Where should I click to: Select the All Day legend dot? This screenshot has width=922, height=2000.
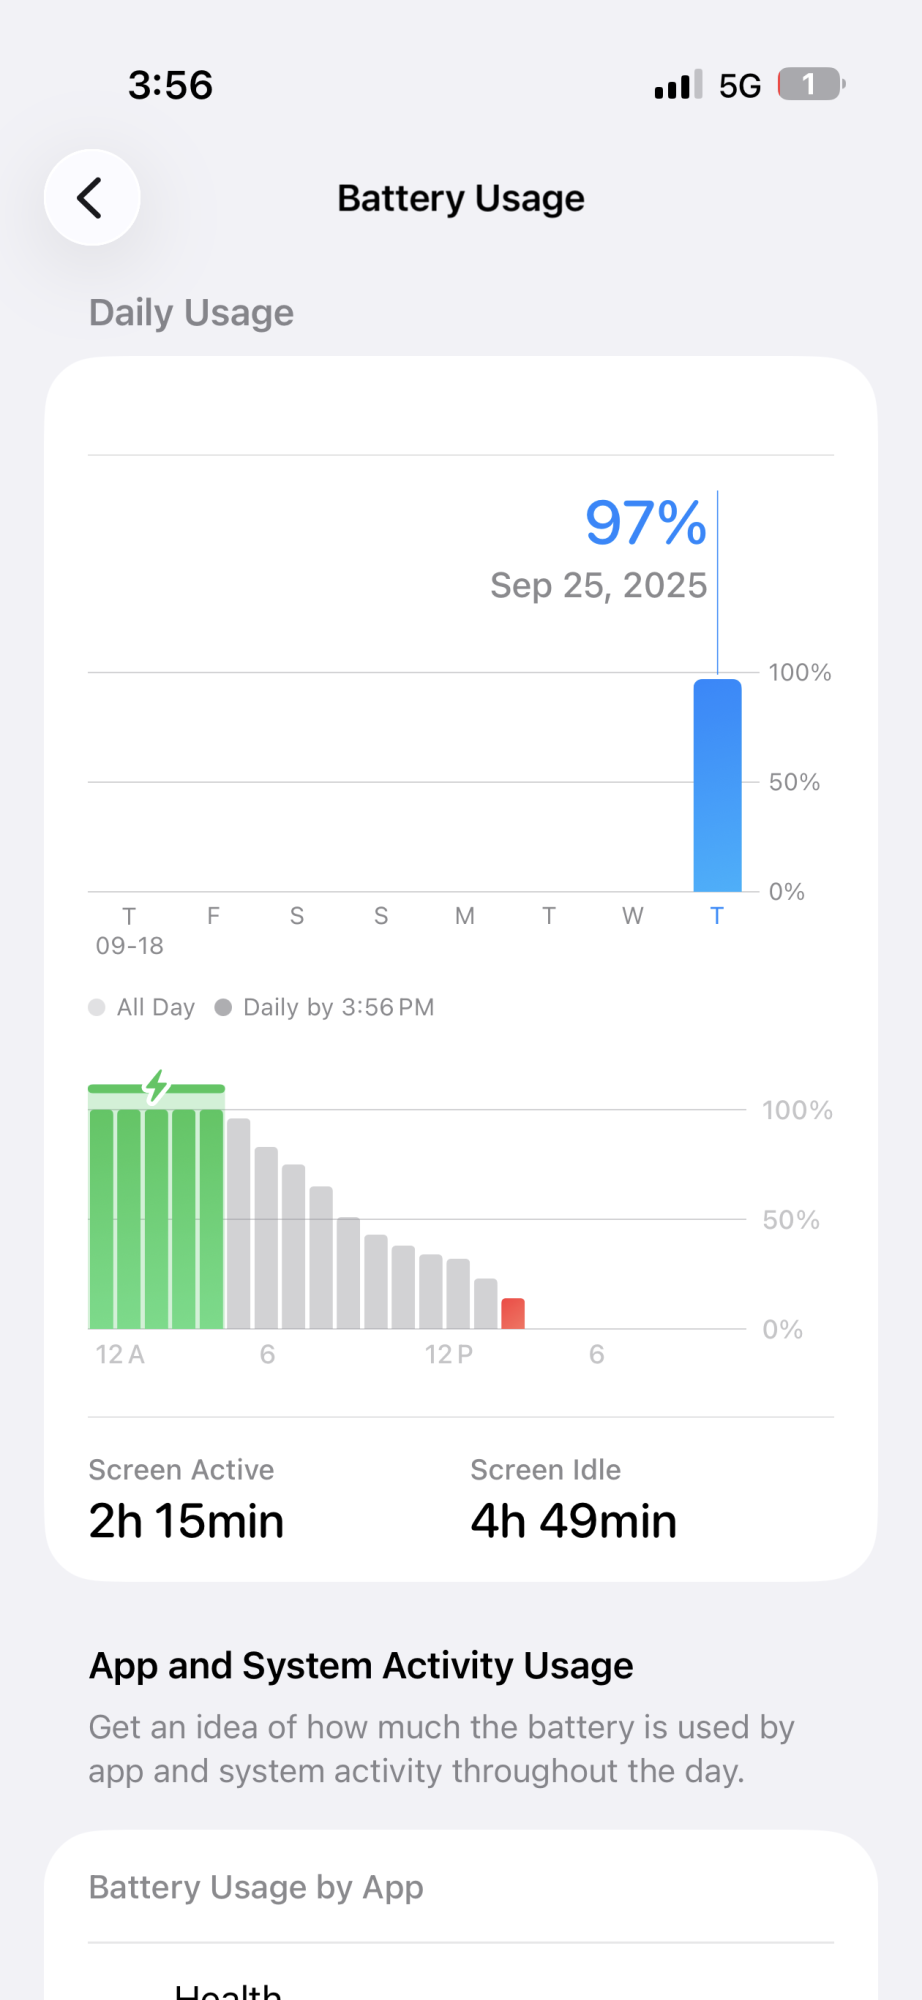click(97, 1007)
